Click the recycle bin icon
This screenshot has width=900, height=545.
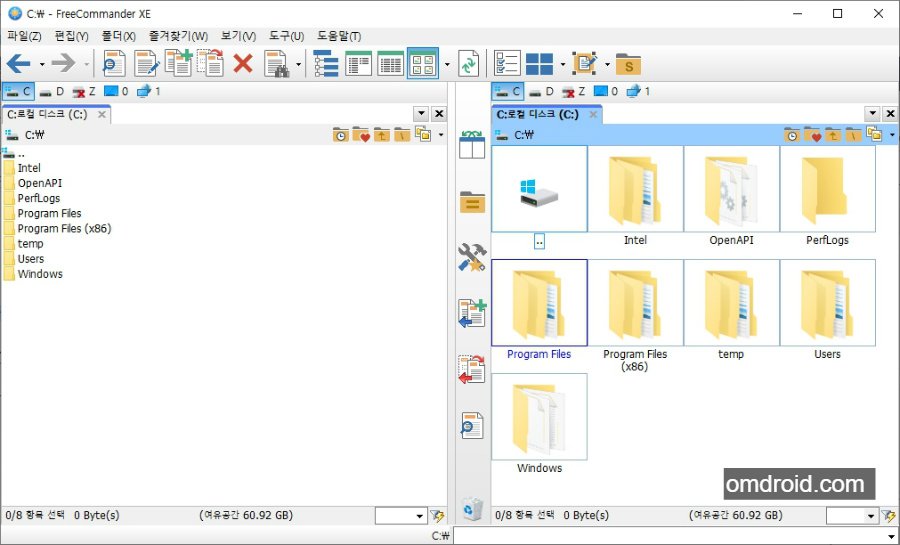(472, 509)
